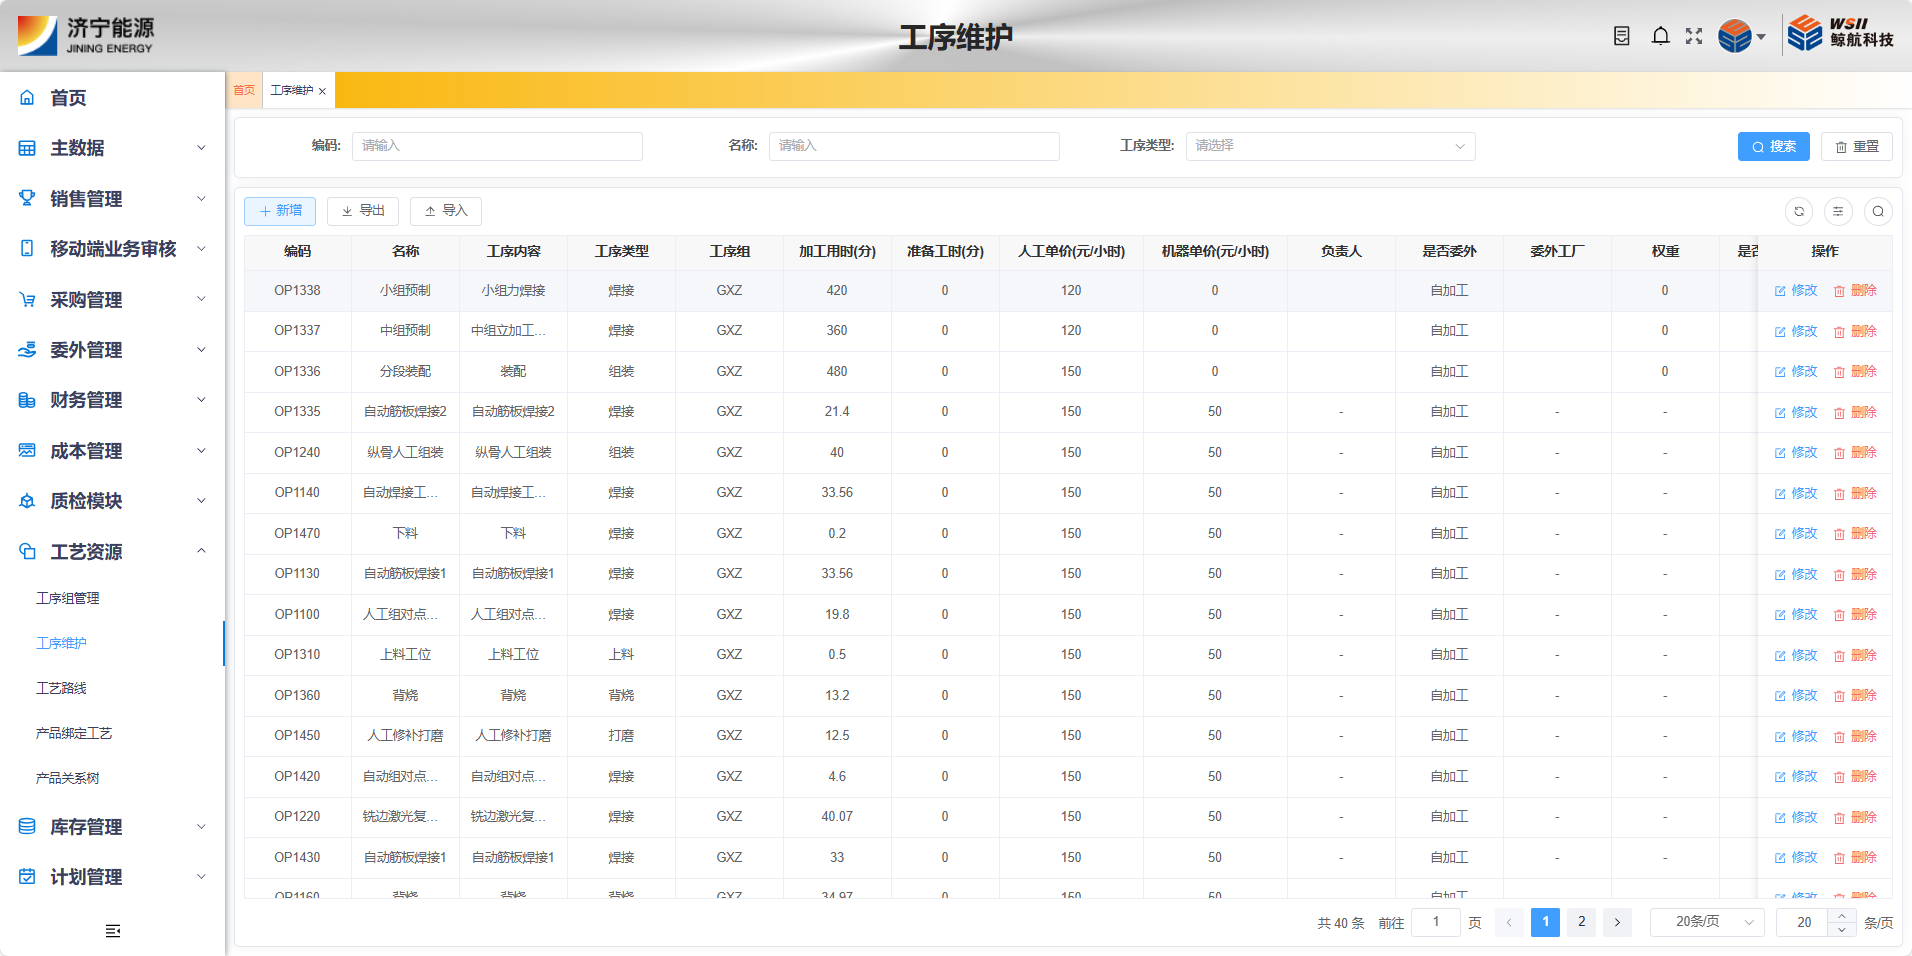Viewport: 1912px width, 956px height.
Task: Go to page 2
Action: click(1582, 922)
